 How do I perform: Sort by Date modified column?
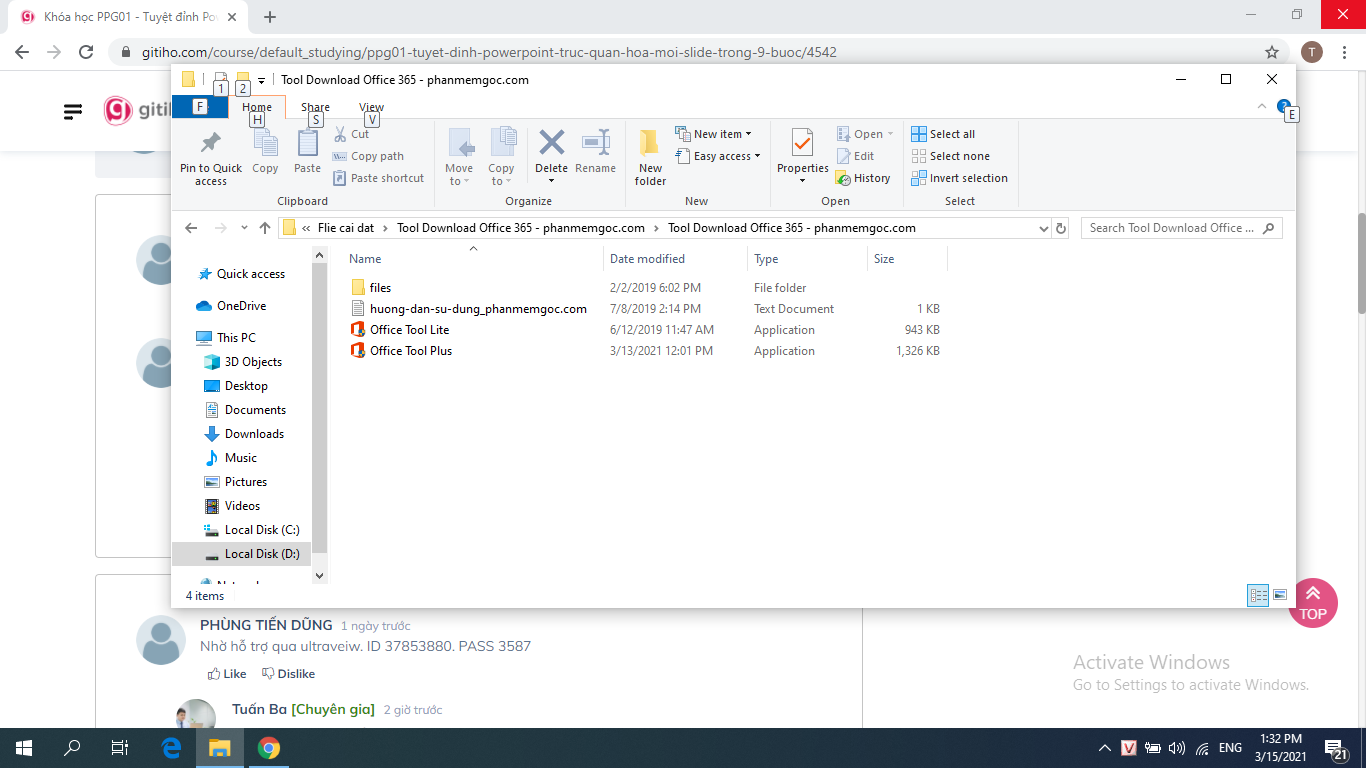pyautogui.click(x=675, y=259)
